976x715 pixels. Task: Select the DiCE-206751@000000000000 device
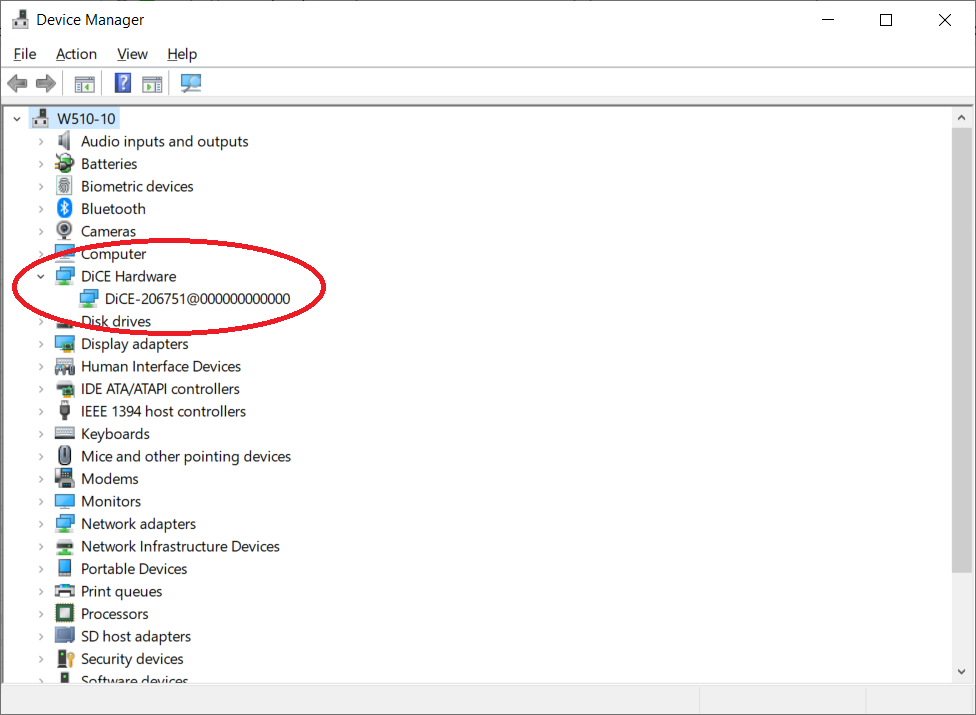point(197,299)
